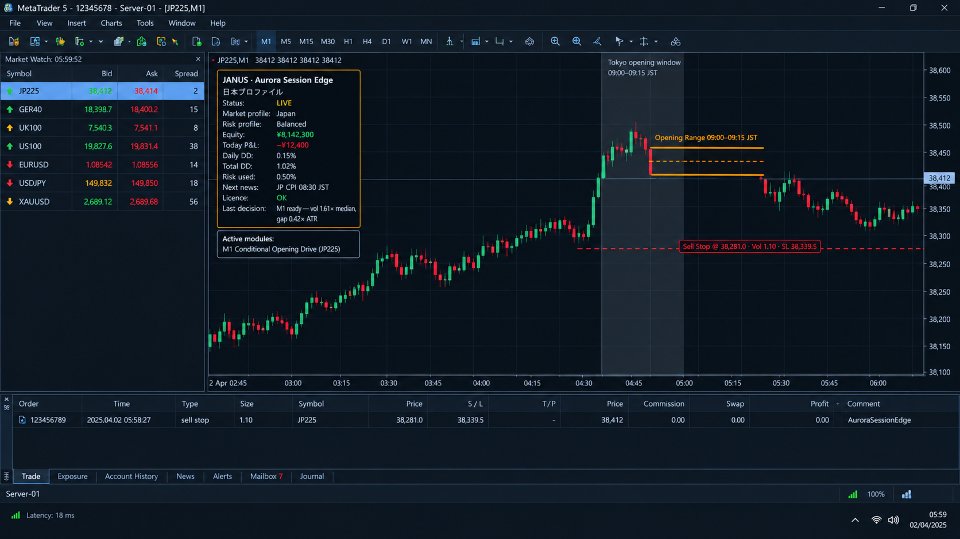Expand dropdown arrow next to crosshair line tool
The image size is (960, 539).
656,42
